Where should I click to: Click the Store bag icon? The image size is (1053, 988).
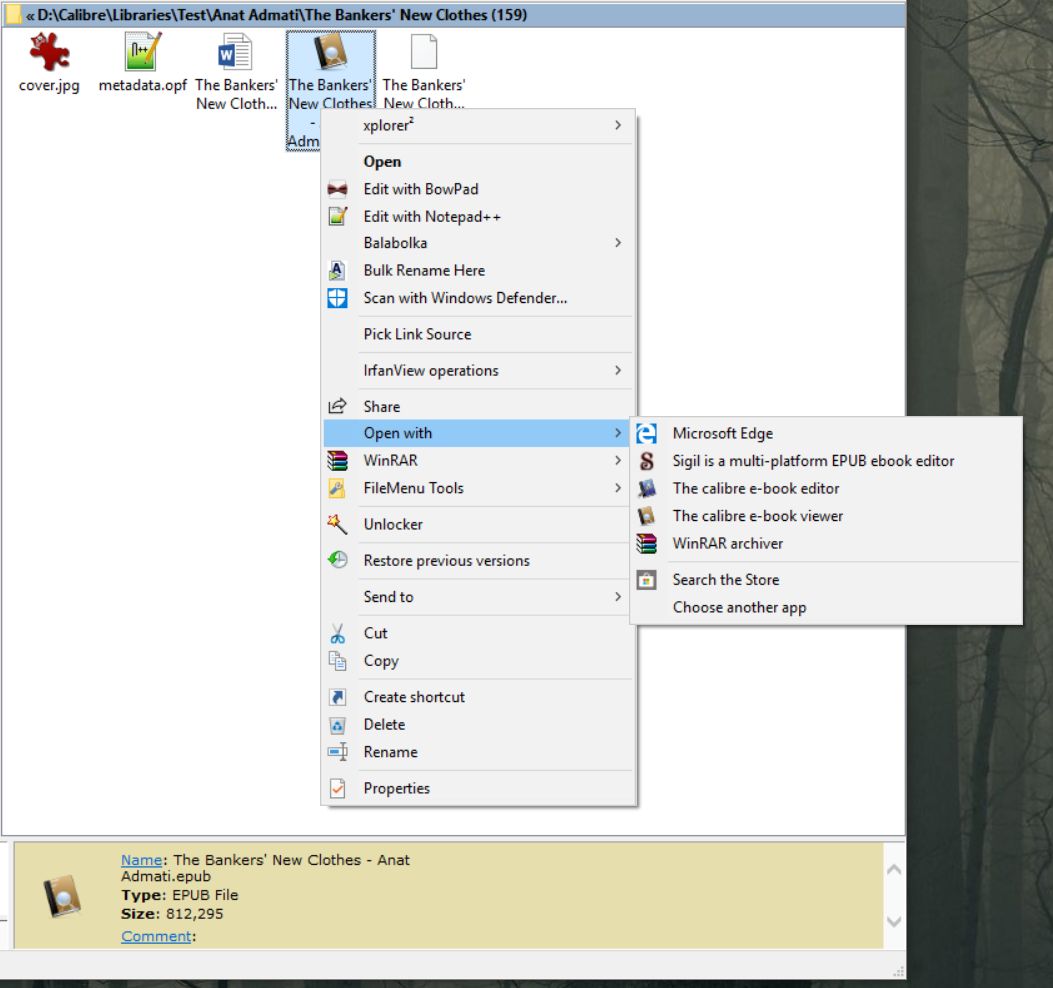(x=646, y=580)
